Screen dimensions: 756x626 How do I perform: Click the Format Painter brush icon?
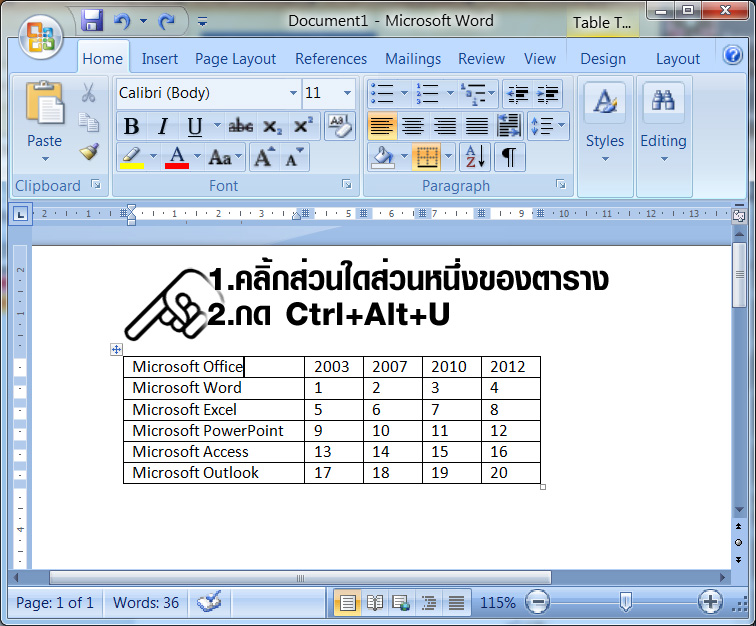point(89,151)
